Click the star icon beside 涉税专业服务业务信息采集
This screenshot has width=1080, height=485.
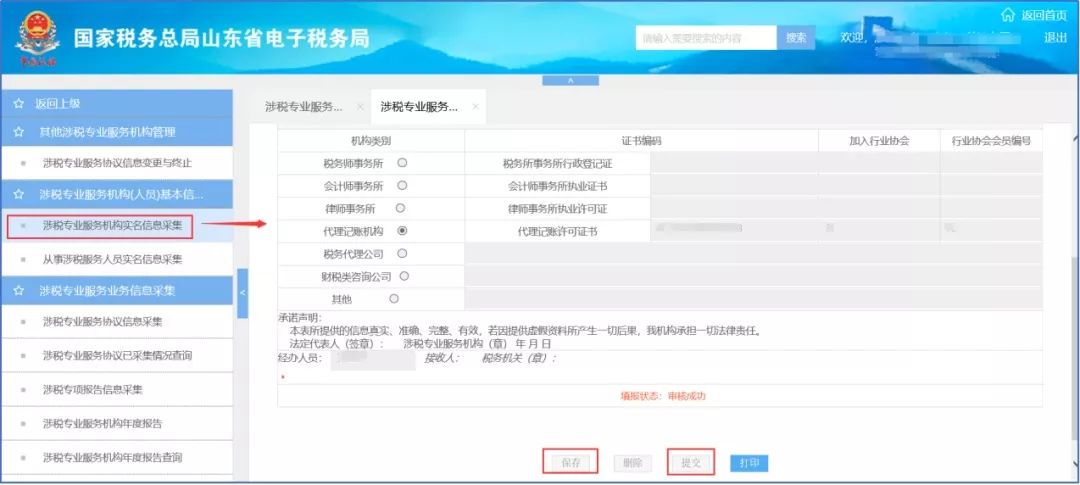[x=19, y=291]
